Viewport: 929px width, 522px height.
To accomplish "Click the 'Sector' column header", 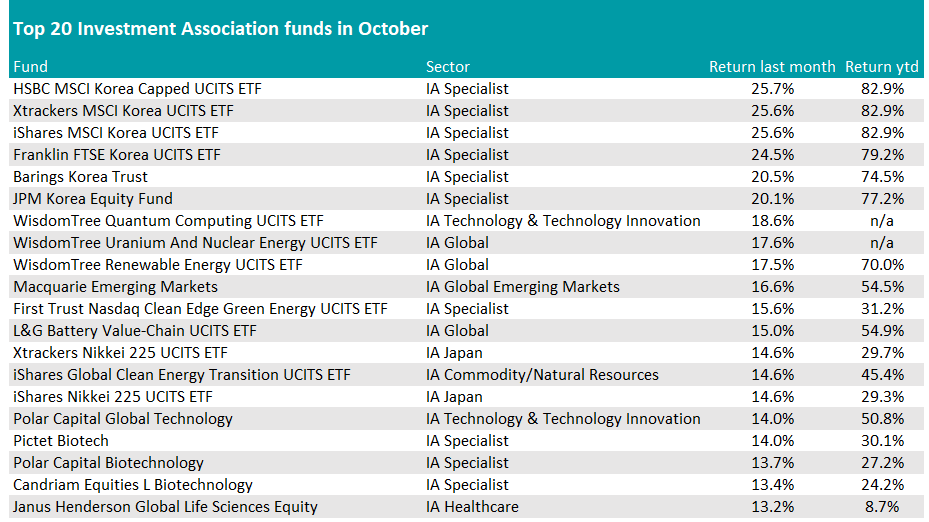I will pos(448,67).
